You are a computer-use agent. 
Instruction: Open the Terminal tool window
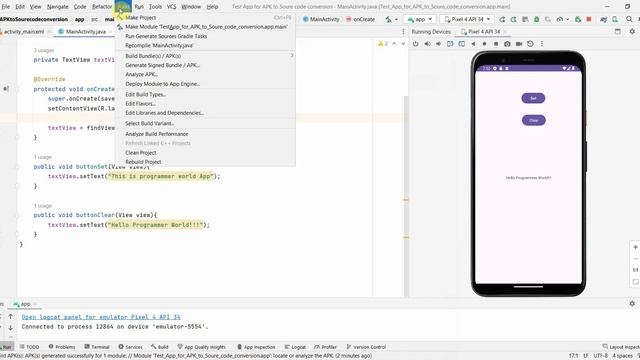97,347
